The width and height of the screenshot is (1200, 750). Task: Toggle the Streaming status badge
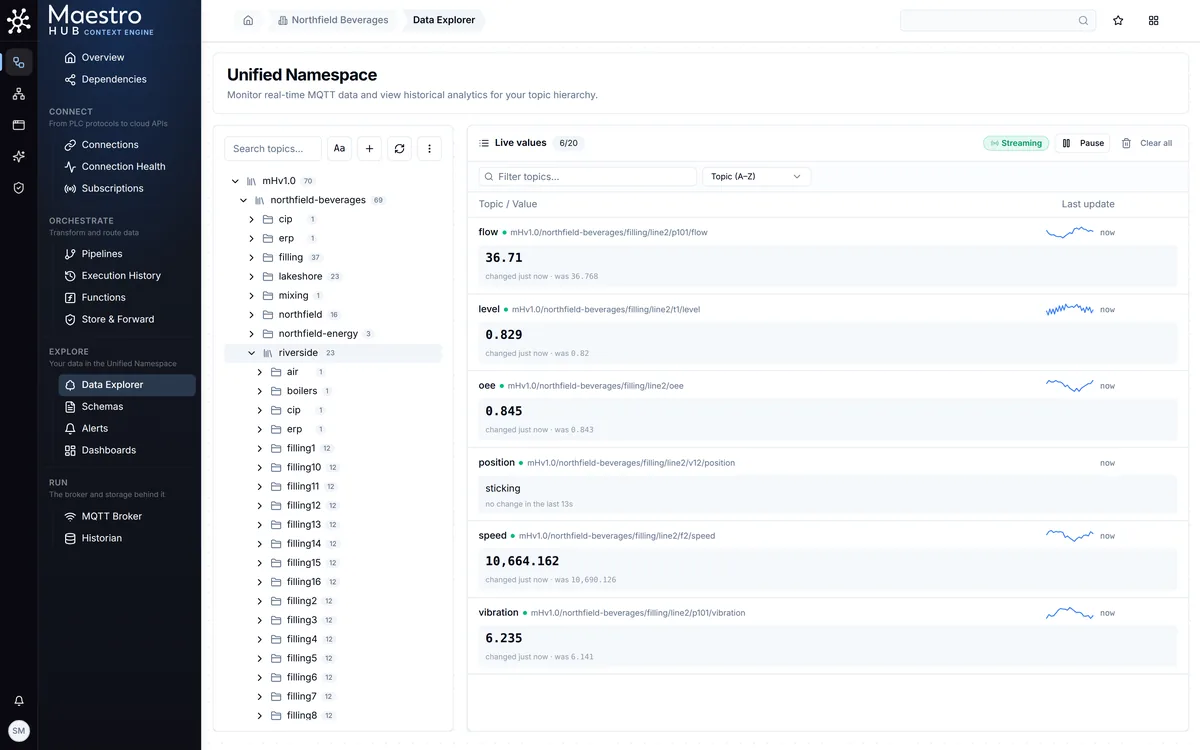1016,143
